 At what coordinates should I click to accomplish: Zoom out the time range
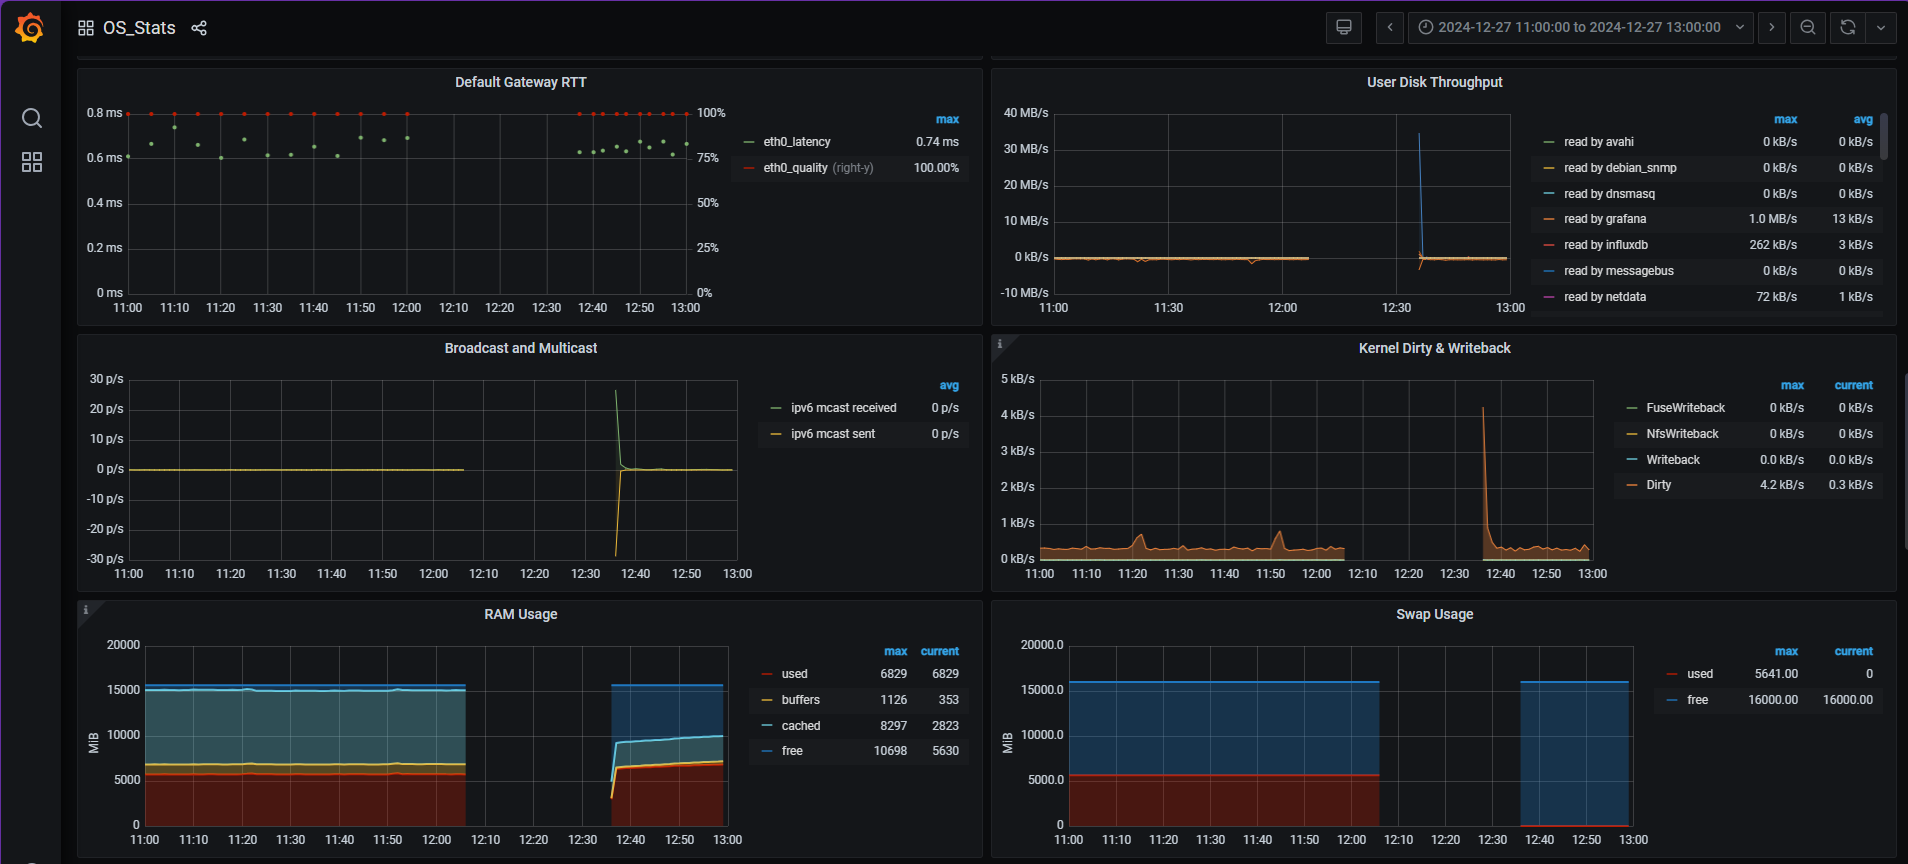click(1808, 28)
